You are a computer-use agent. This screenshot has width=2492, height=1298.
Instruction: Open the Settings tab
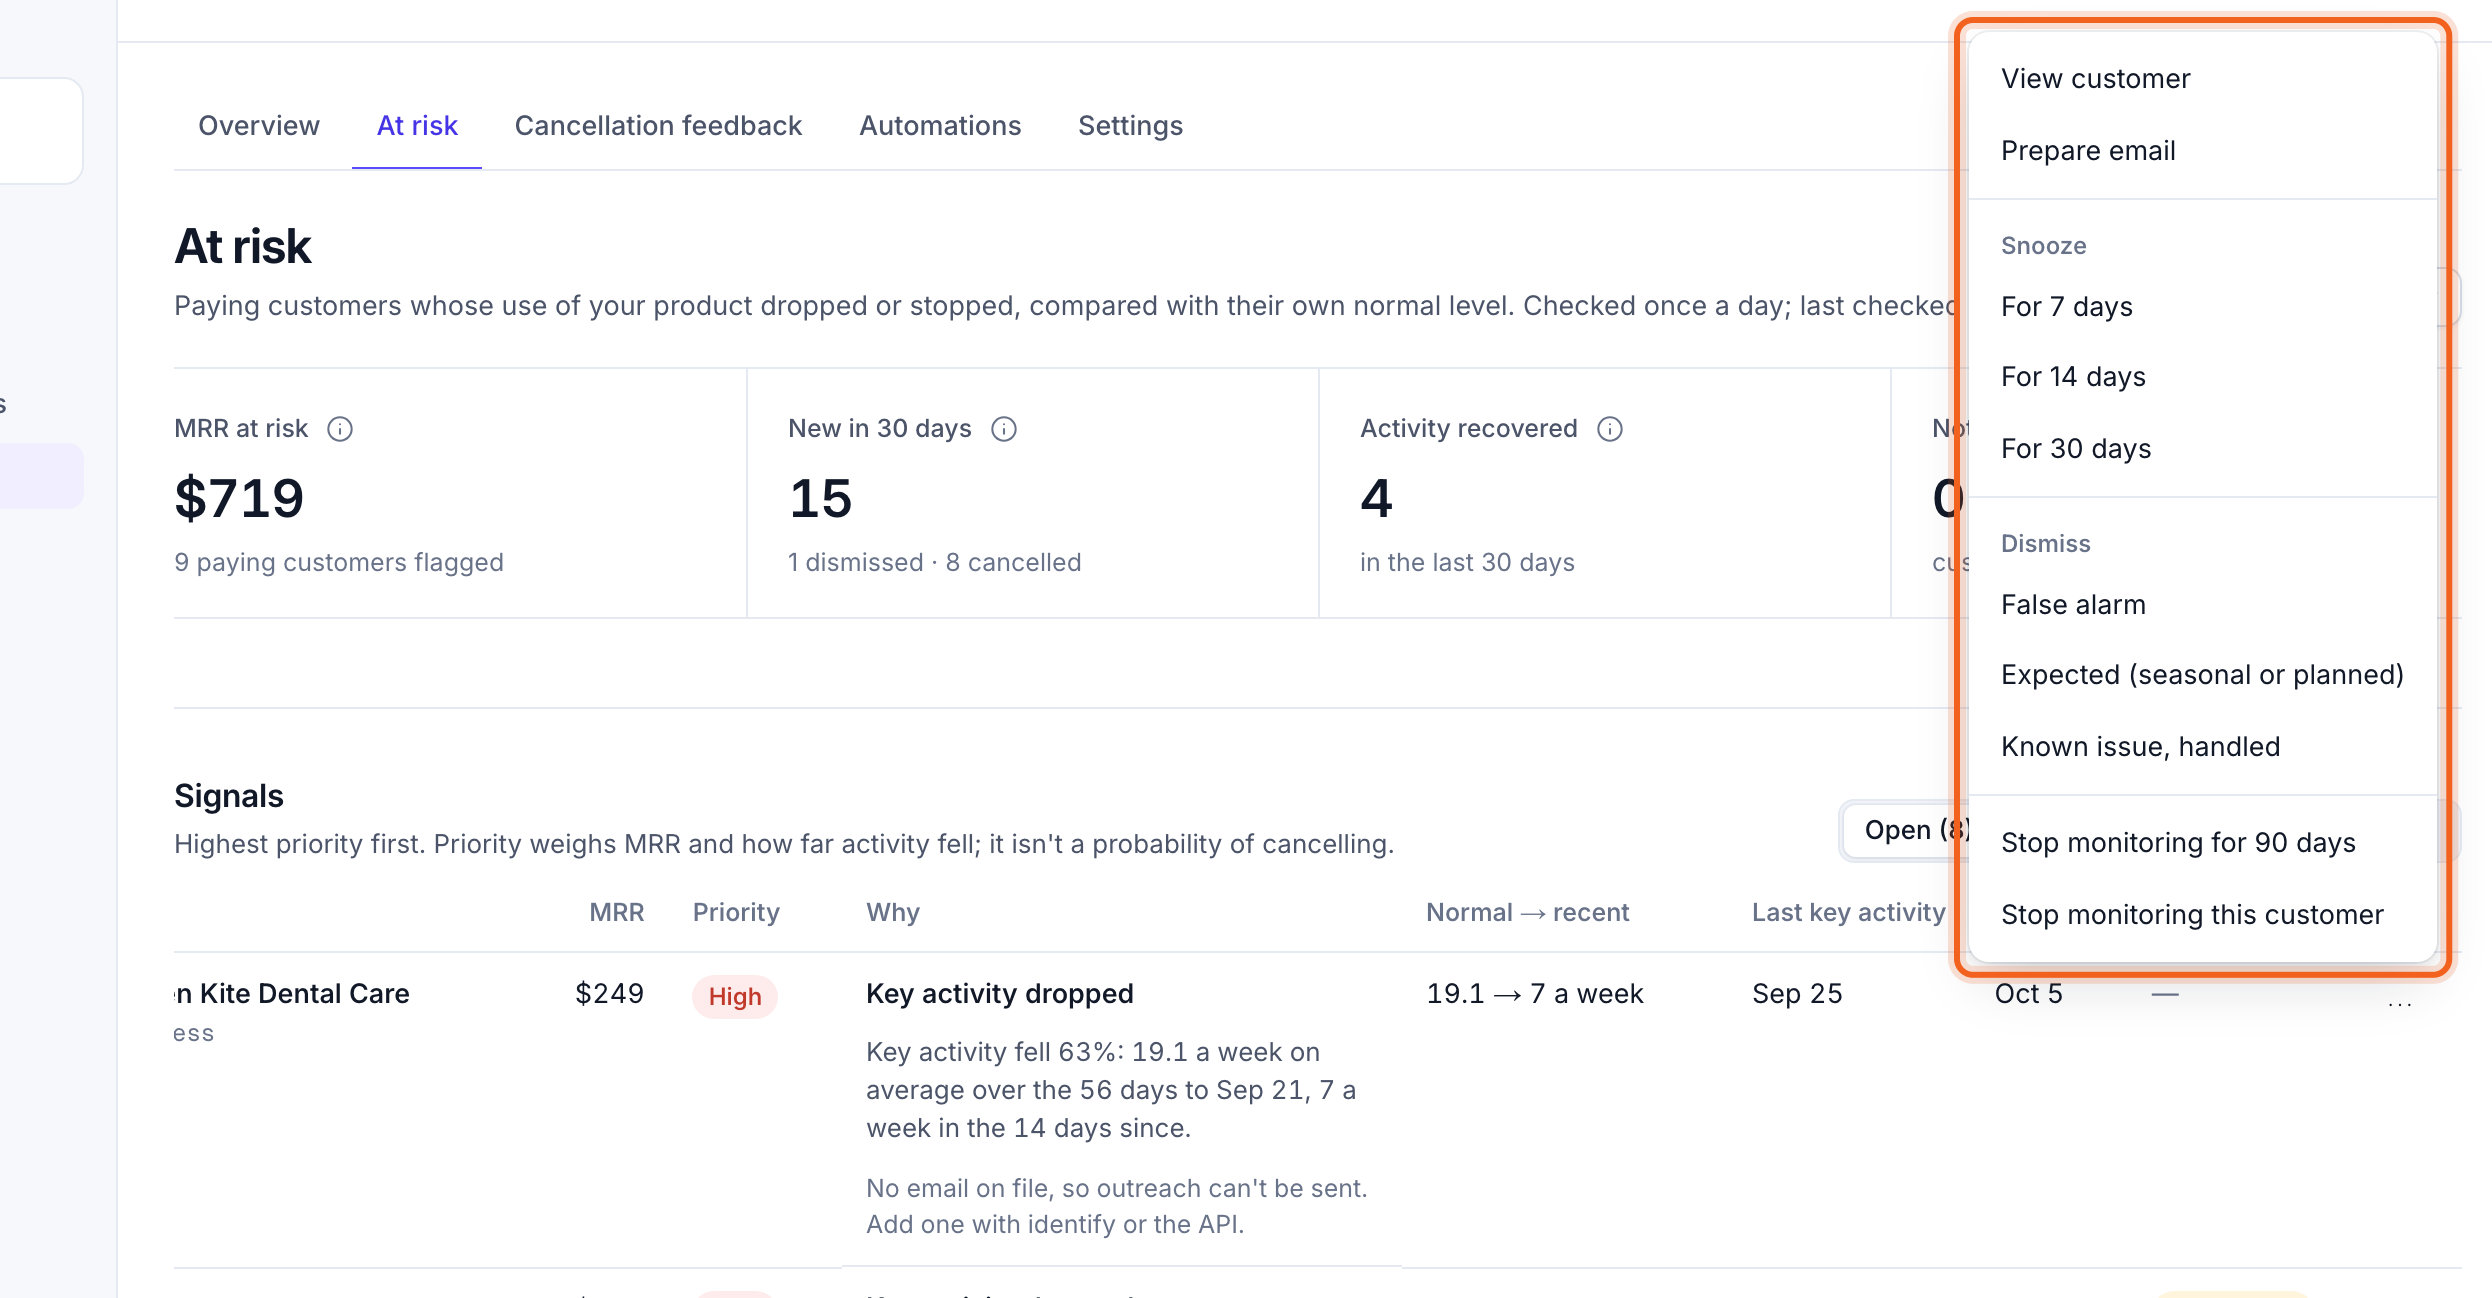click(1130, 126)
